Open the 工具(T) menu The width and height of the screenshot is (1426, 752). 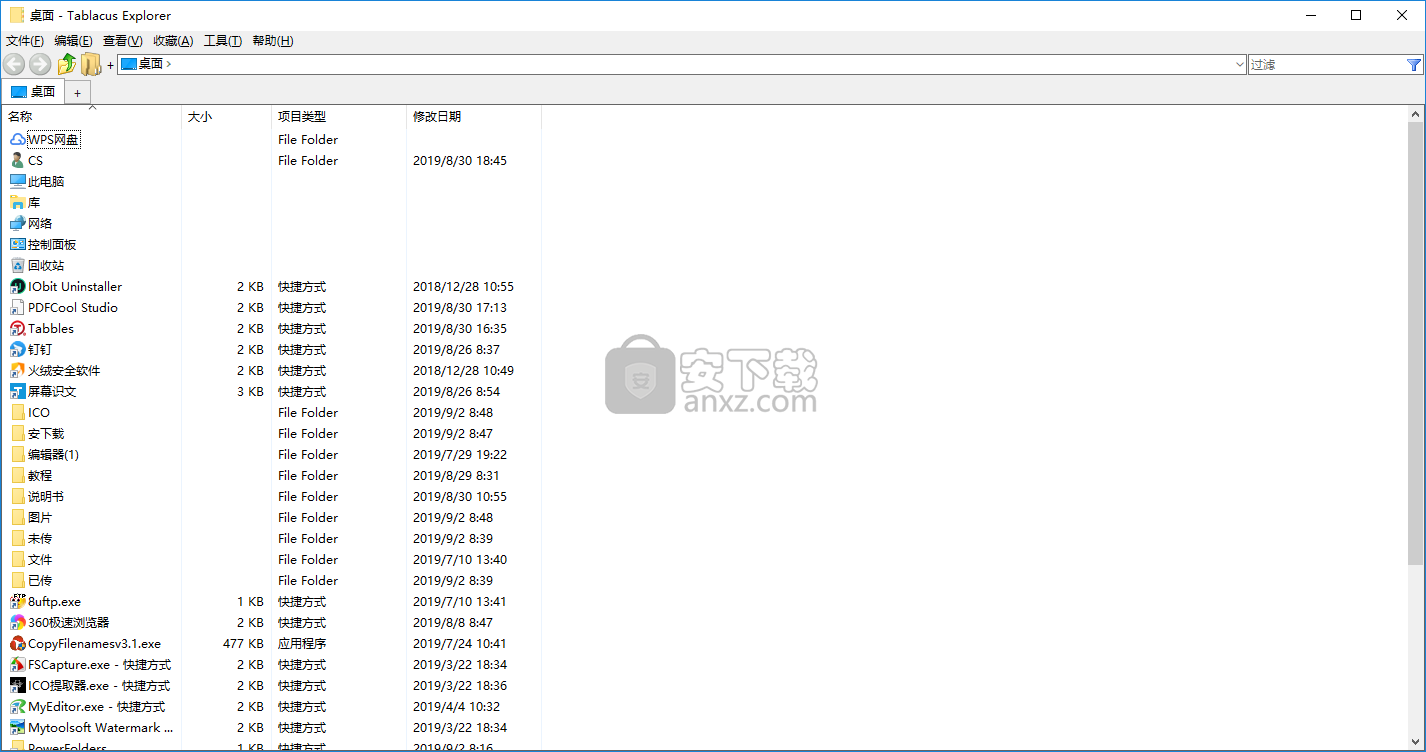tap(223, 41)
